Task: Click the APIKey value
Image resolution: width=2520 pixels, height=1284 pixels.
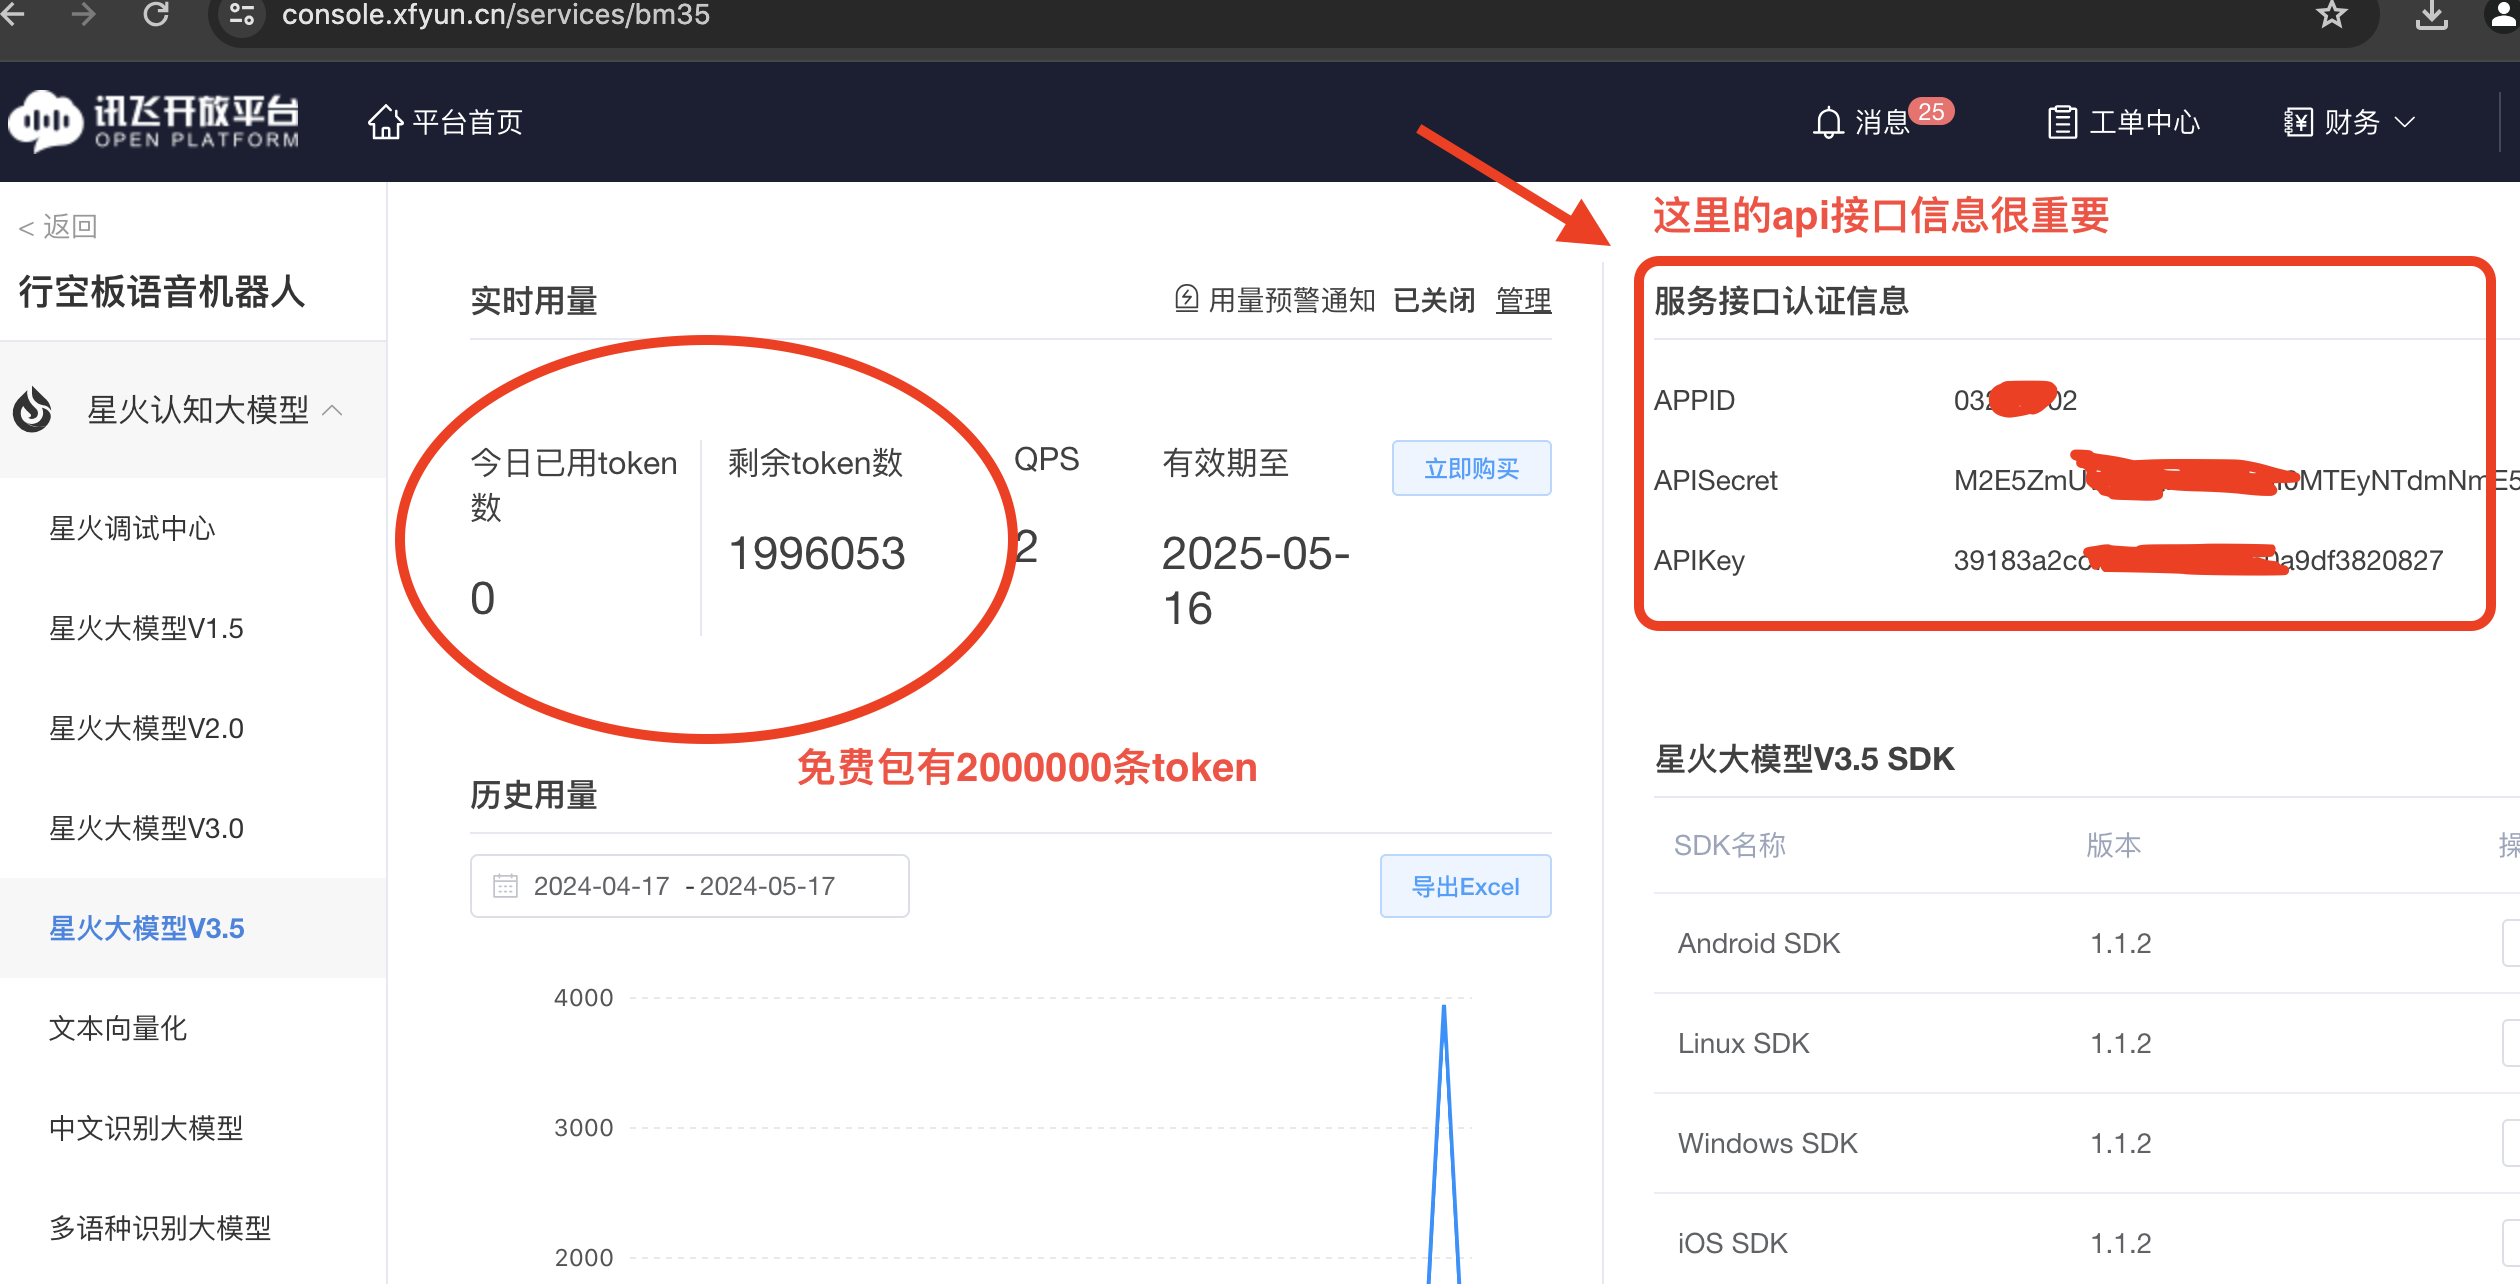Action: pos(2198,560)
